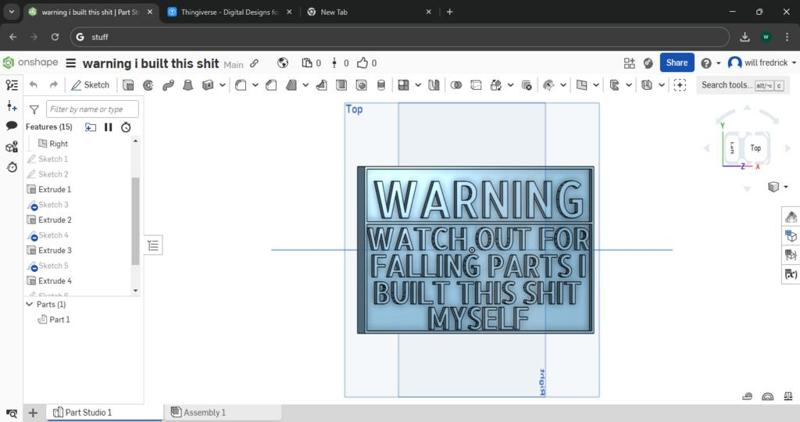Open the Help menu dropdown
The image size is (800, 422).
711,63
